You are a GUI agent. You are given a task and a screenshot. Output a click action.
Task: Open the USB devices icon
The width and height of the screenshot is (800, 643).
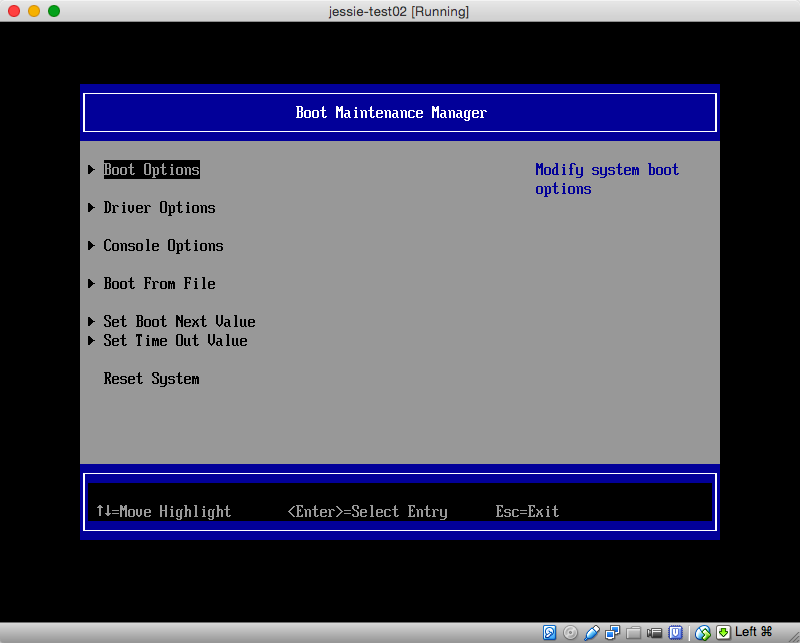[x=591, y=633]
